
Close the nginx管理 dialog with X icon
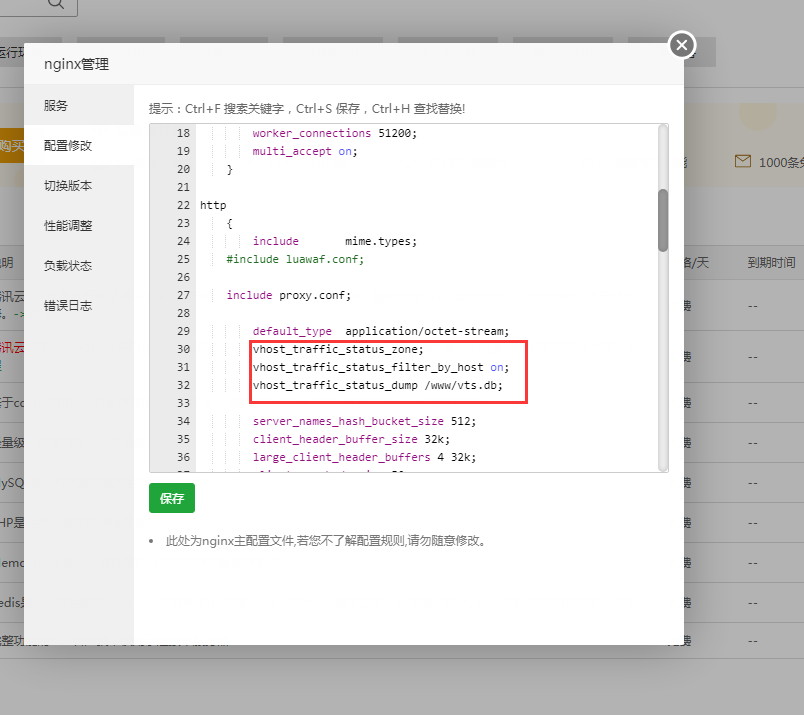click(x=682, y=45)
